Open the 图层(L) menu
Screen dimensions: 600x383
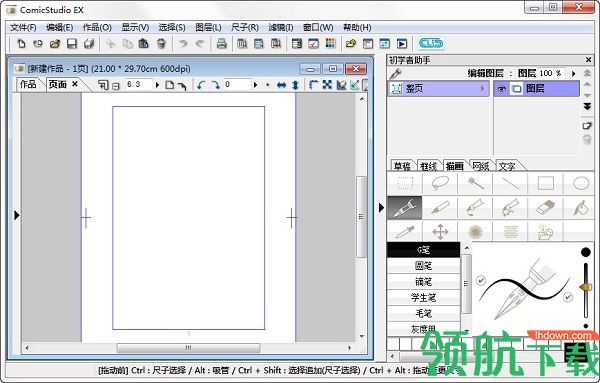tap(208, 28)
